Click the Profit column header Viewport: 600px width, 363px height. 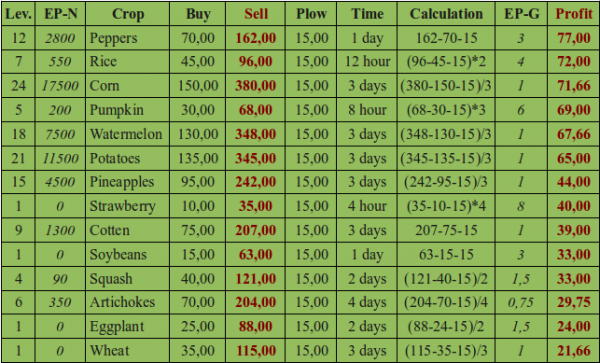pos(574,14)
